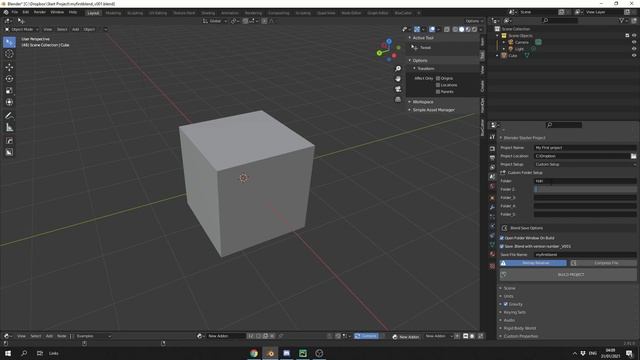Select wireframe viewport shading icon
This screenshot has width=640, height=360.
pos(455,29)
